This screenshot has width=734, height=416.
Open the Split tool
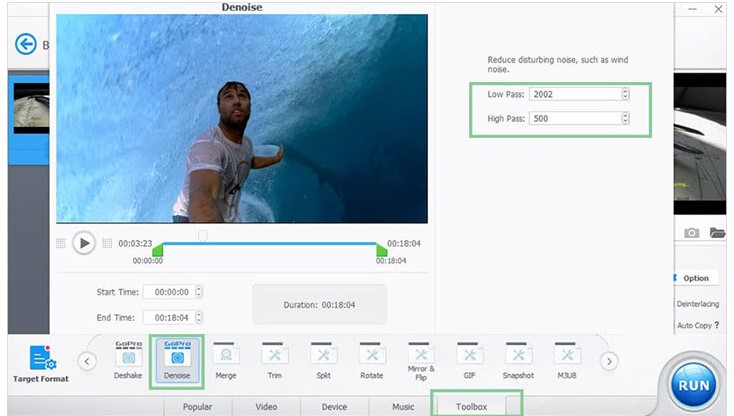pyautogui.click(x=323, y=360)
